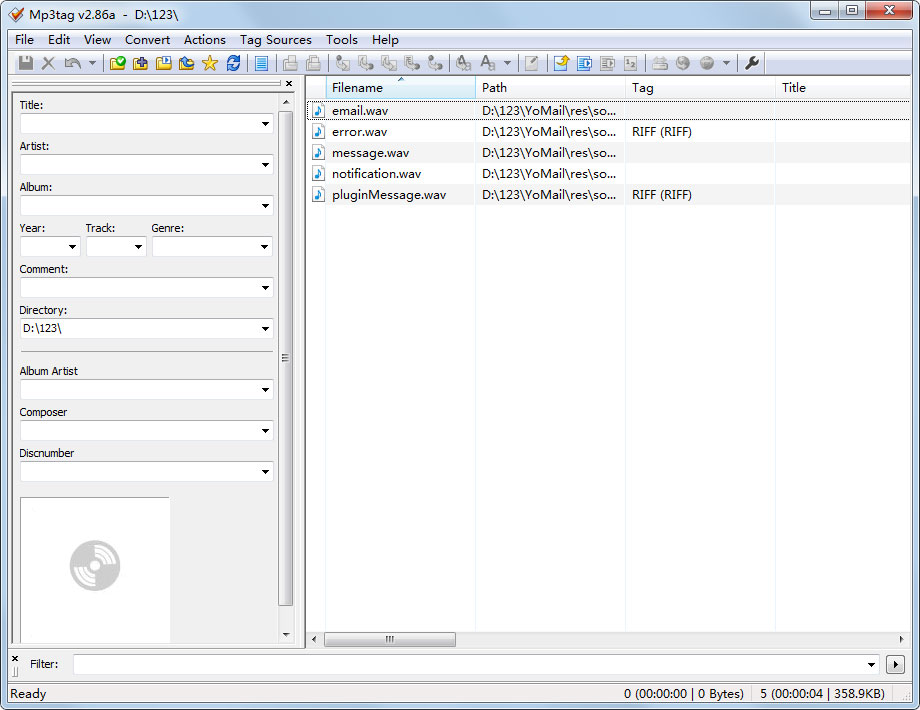This screenshot has width=920, height=710.
Task: Click the Select all files icon
Action: tap(261, 63)
